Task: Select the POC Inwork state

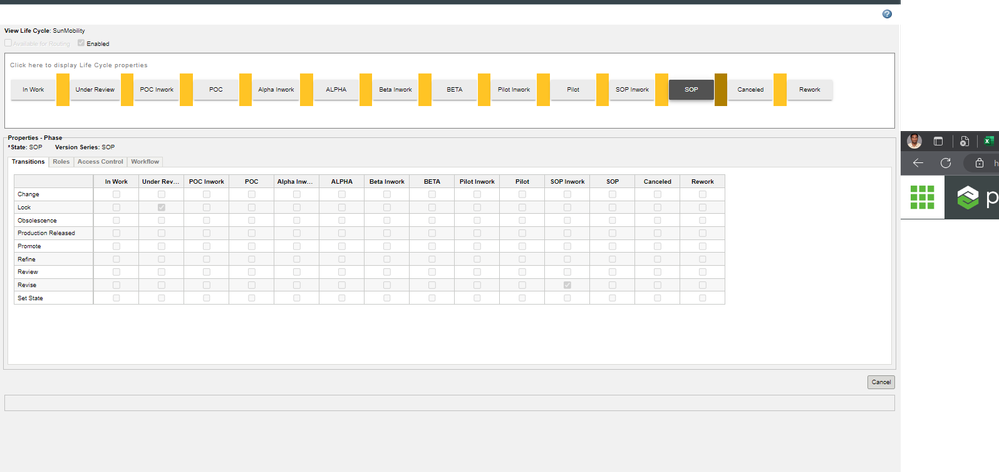Action: point(157,90)
